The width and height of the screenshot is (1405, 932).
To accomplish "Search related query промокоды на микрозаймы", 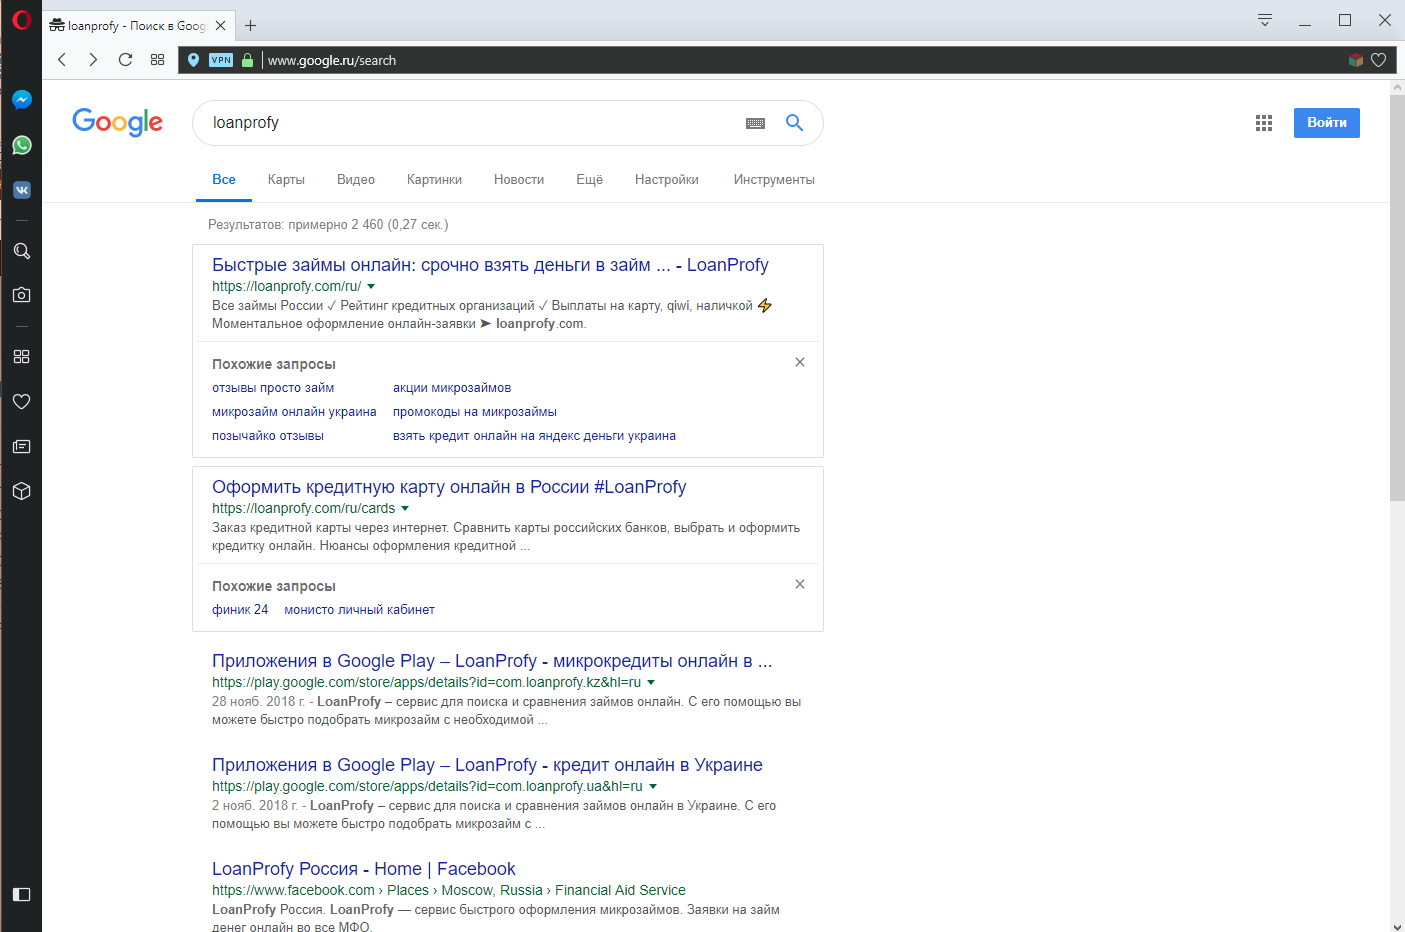I will 475,412.
